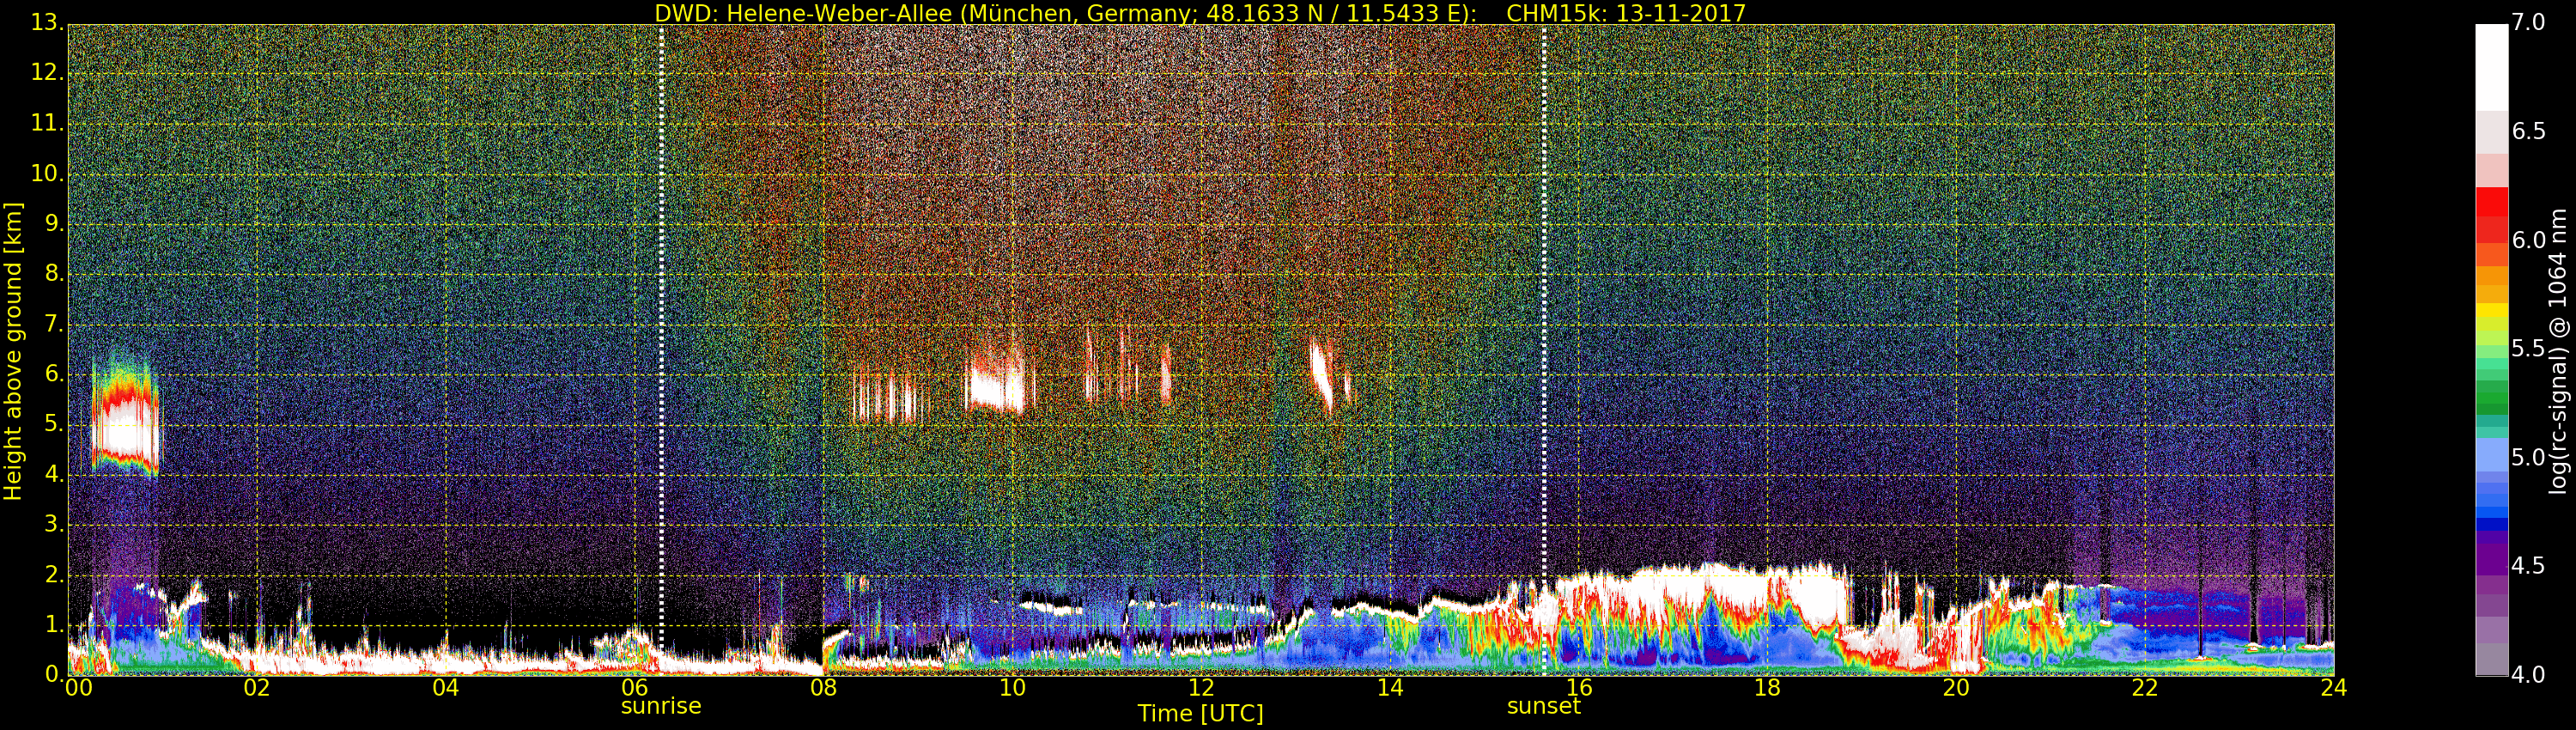Click the Time [UTC] axis label
Image resolution: width=2576 pixels, height=730 pixels.
point(1200,714)
